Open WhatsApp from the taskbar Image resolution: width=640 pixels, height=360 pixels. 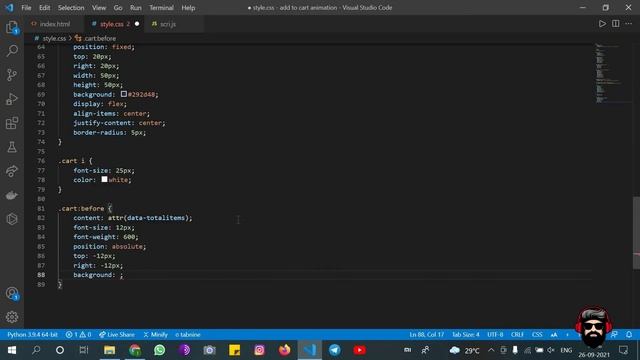click(x=160, y=350)
